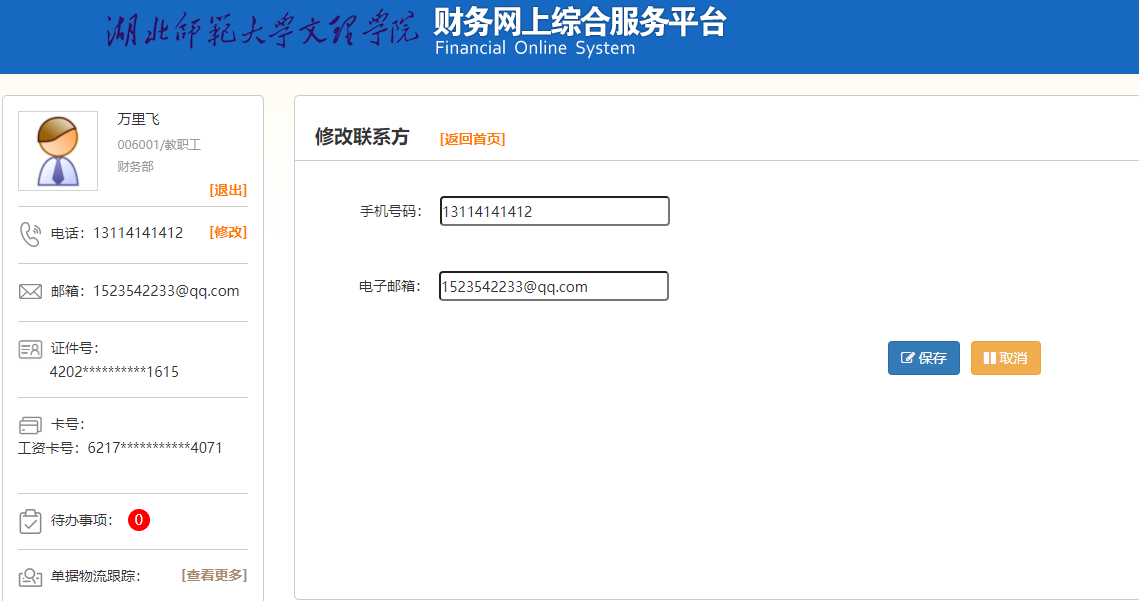
Task: Focus the 手机号码 input field
Action: pos(554,211)
